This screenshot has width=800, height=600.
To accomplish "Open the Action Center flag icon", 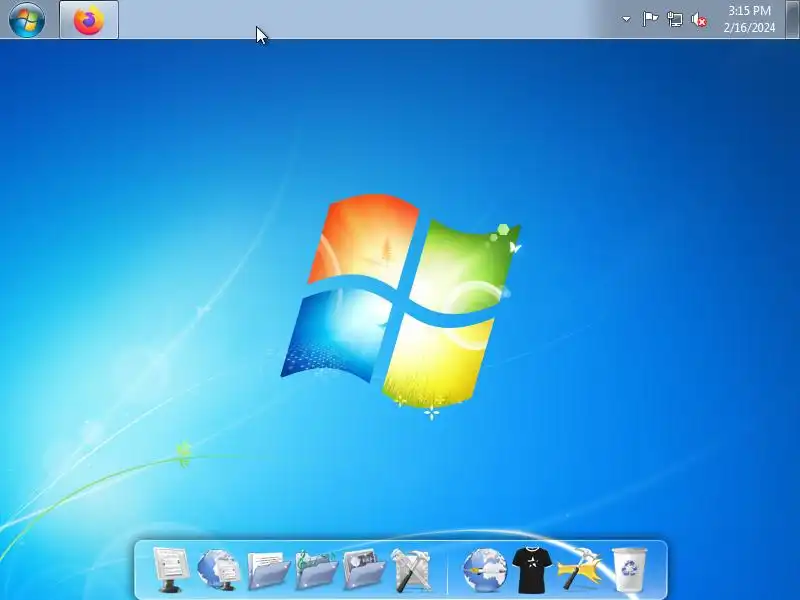I will coord(649,19).
